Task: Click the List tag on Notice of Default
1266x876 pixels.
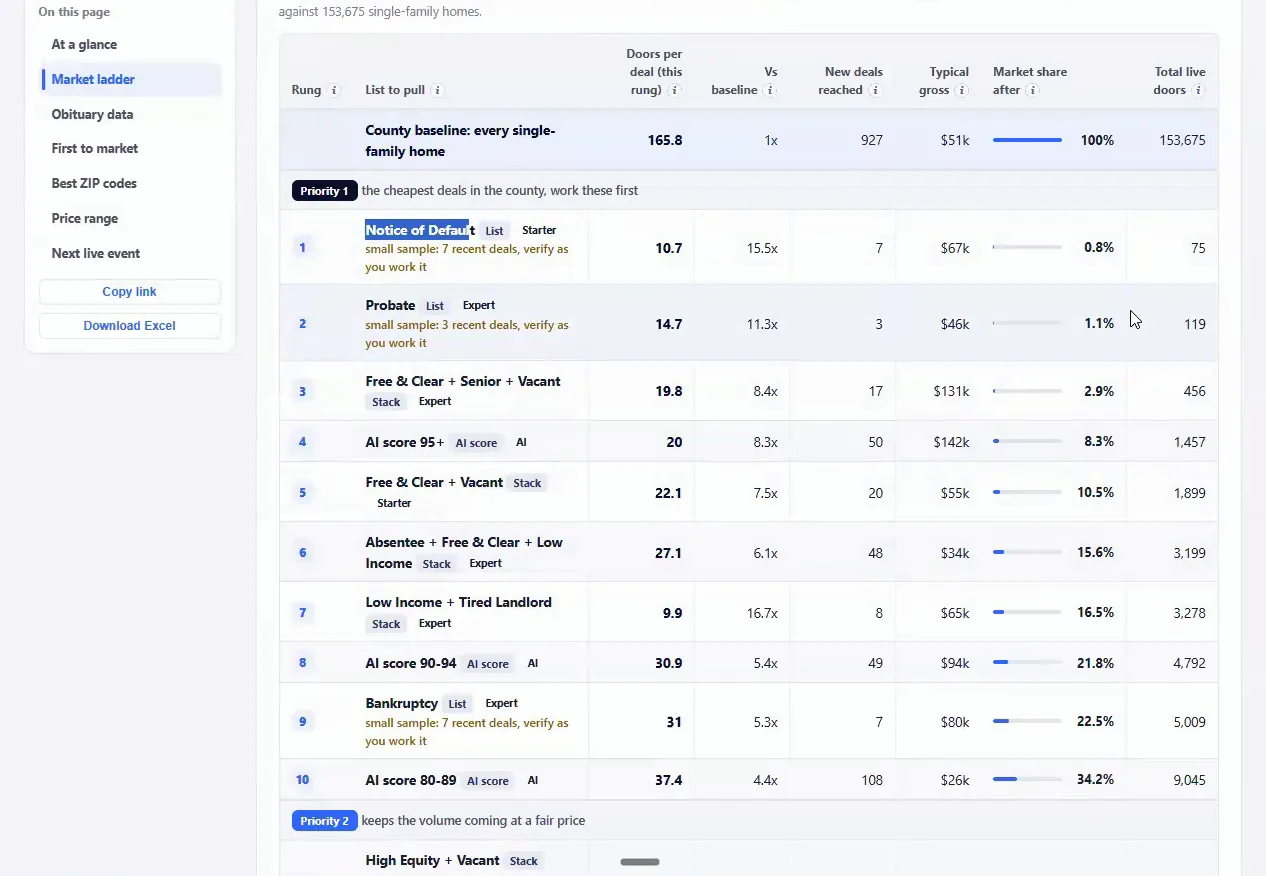Action: 494,231
